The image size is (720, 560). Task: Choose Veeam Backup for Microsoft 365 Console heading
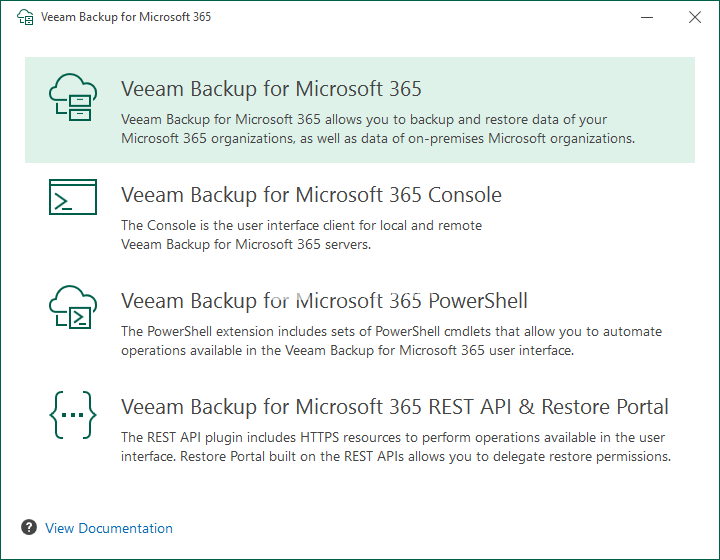(x=311, y=195)
